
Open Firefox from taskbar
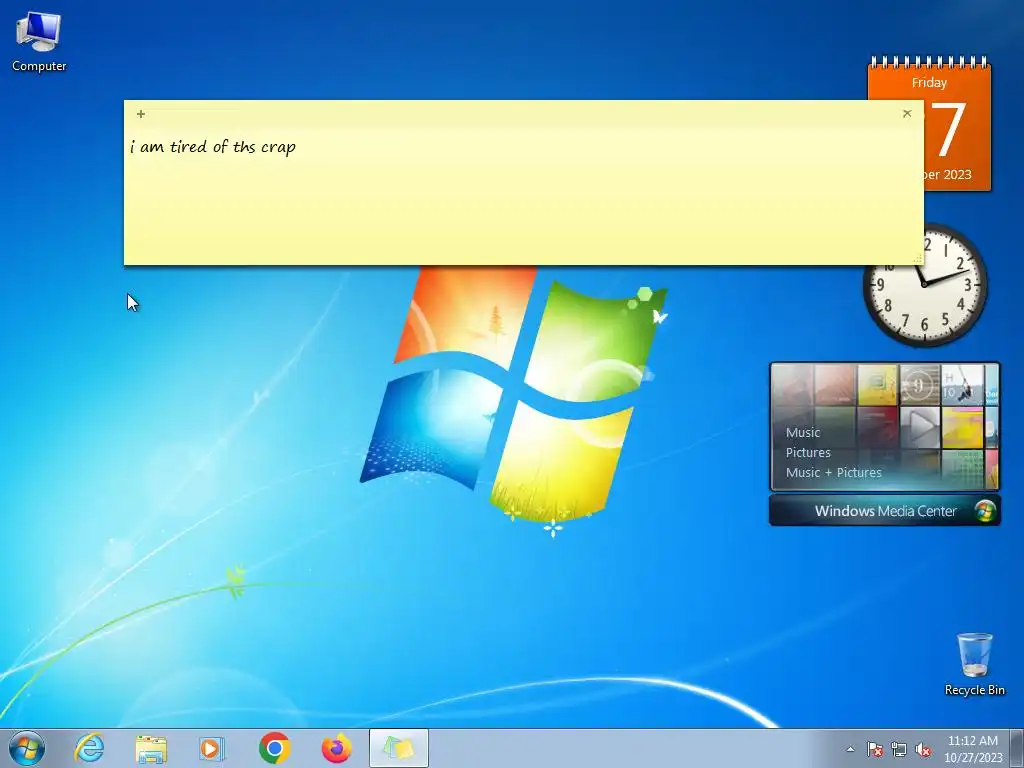[x=336, y=748]
